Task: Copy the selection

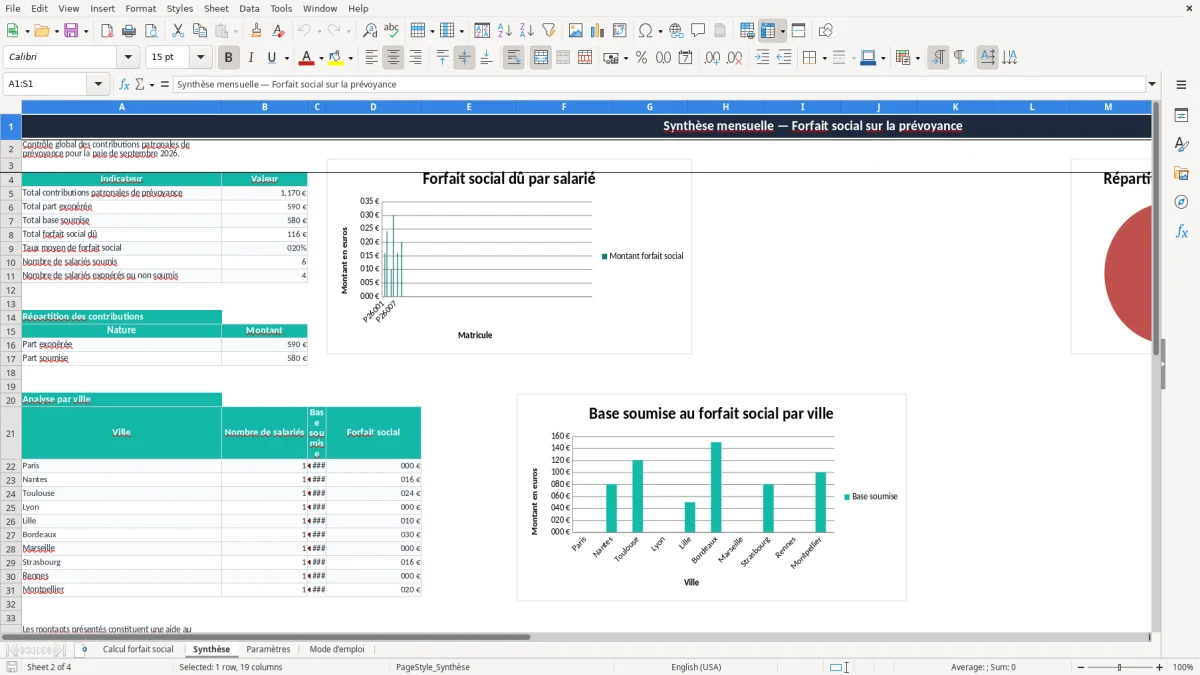Action: (x=199, y=31)
